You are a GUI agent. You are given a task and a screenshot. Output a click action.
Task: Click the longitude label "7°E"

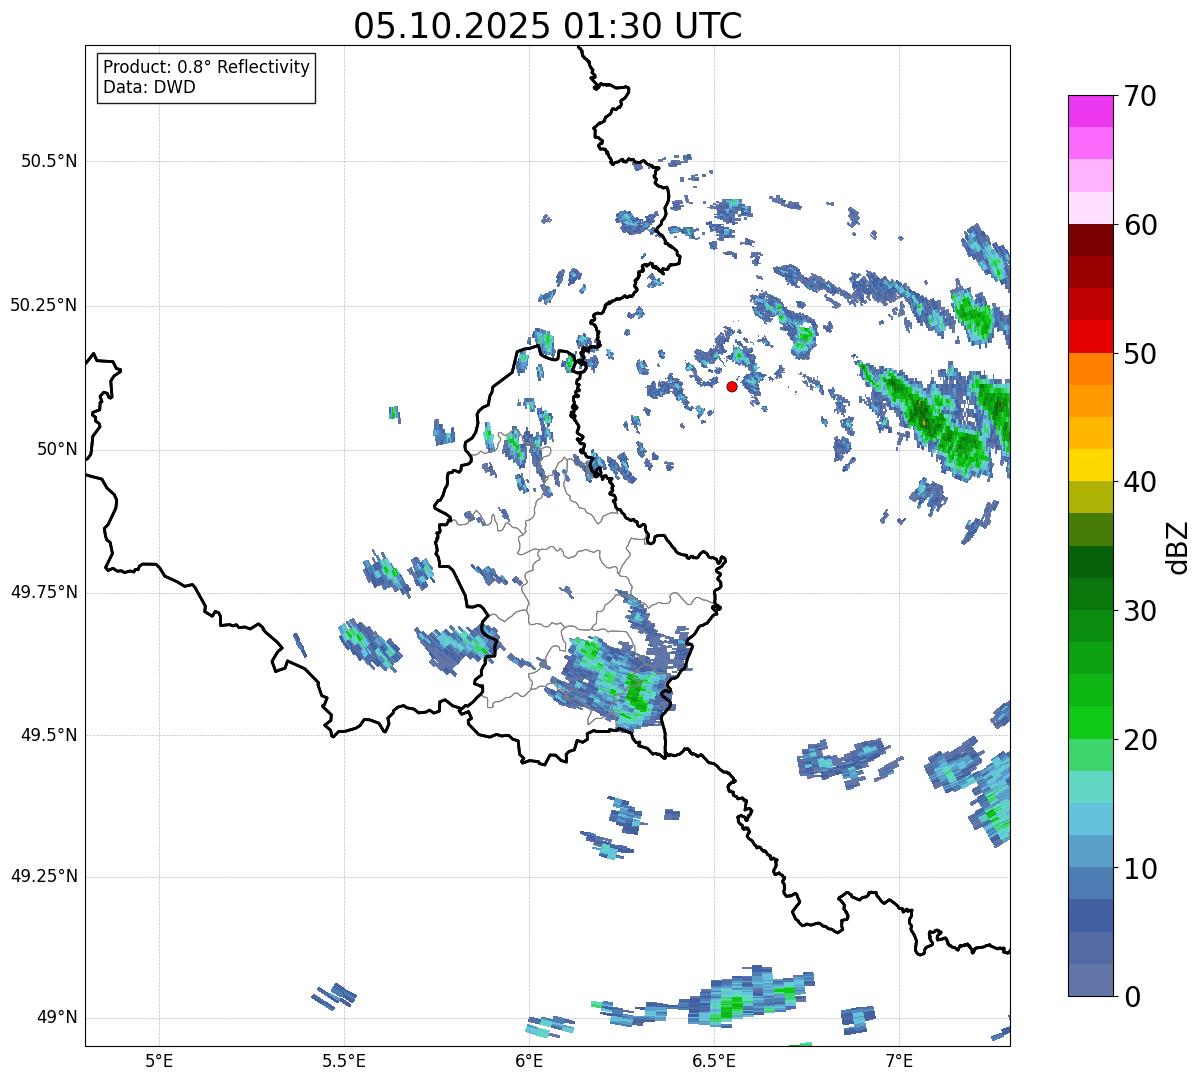899,1061
